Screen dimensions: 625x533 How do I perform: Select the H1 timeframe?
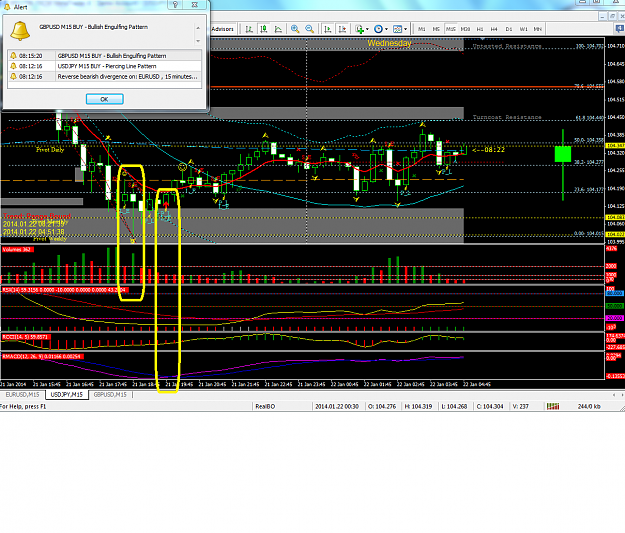click(x=480, y=29)
